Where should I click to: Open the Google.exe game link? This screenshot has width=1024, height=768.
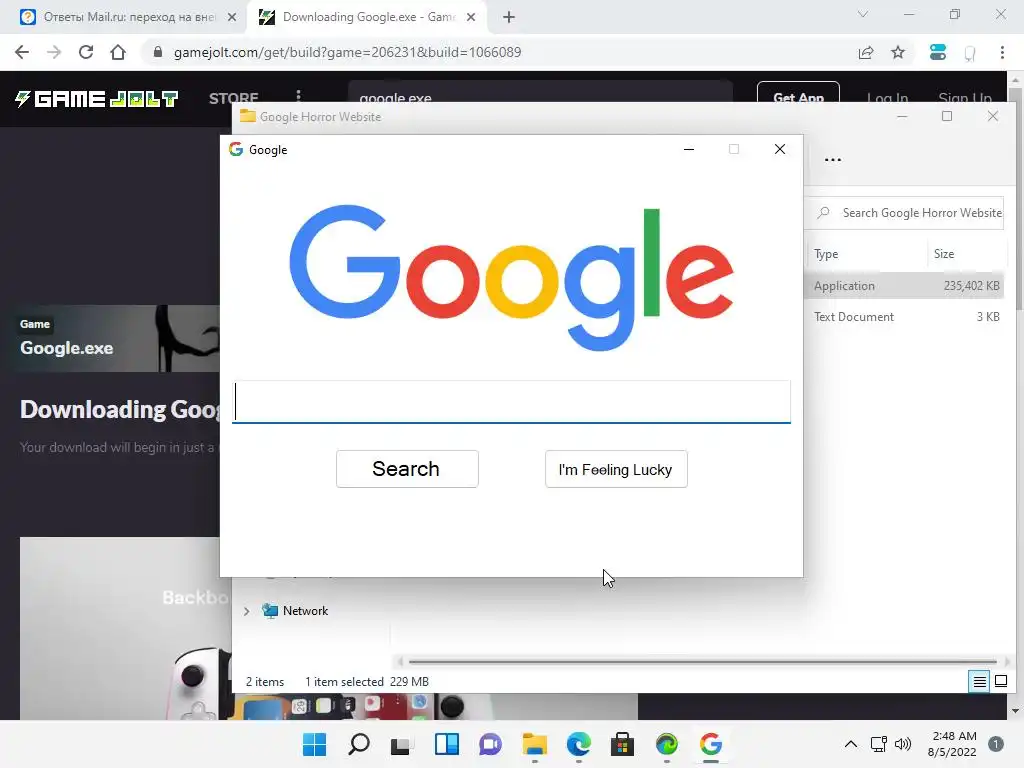tap(67, 348)
